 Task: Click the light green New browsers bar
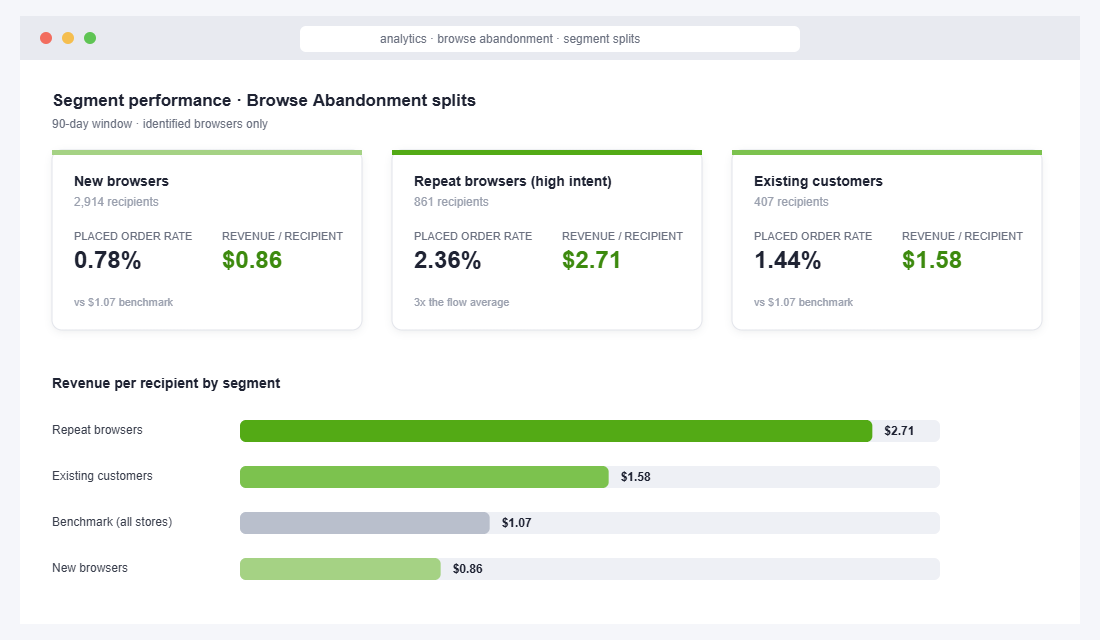(x=340, y=569)
